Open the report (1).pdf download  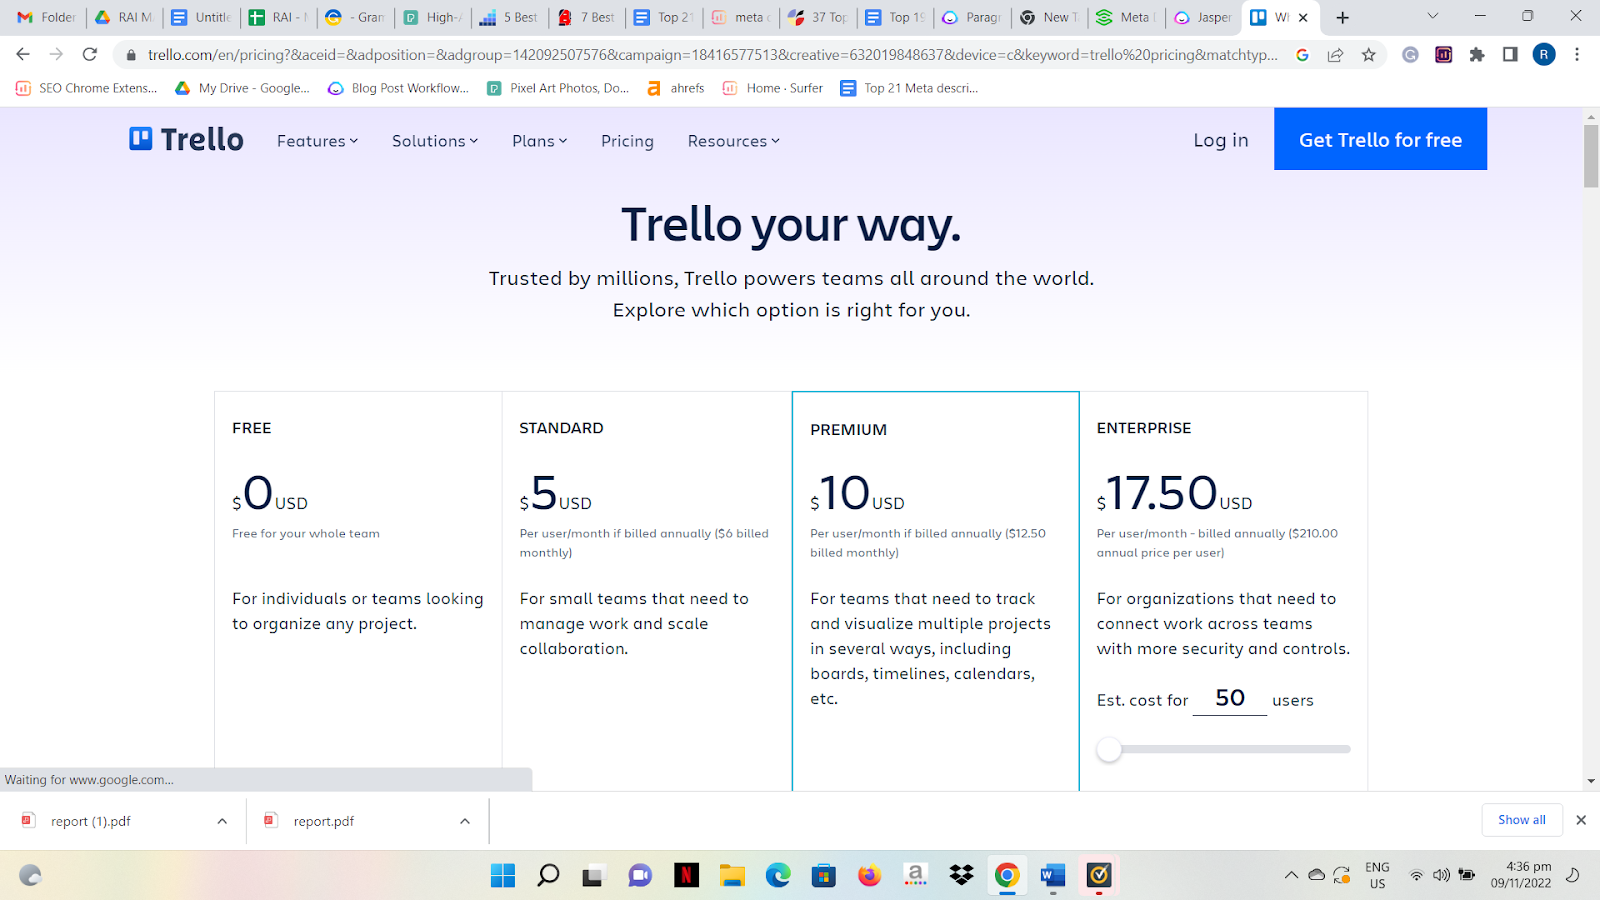click(x=91, y=821)
